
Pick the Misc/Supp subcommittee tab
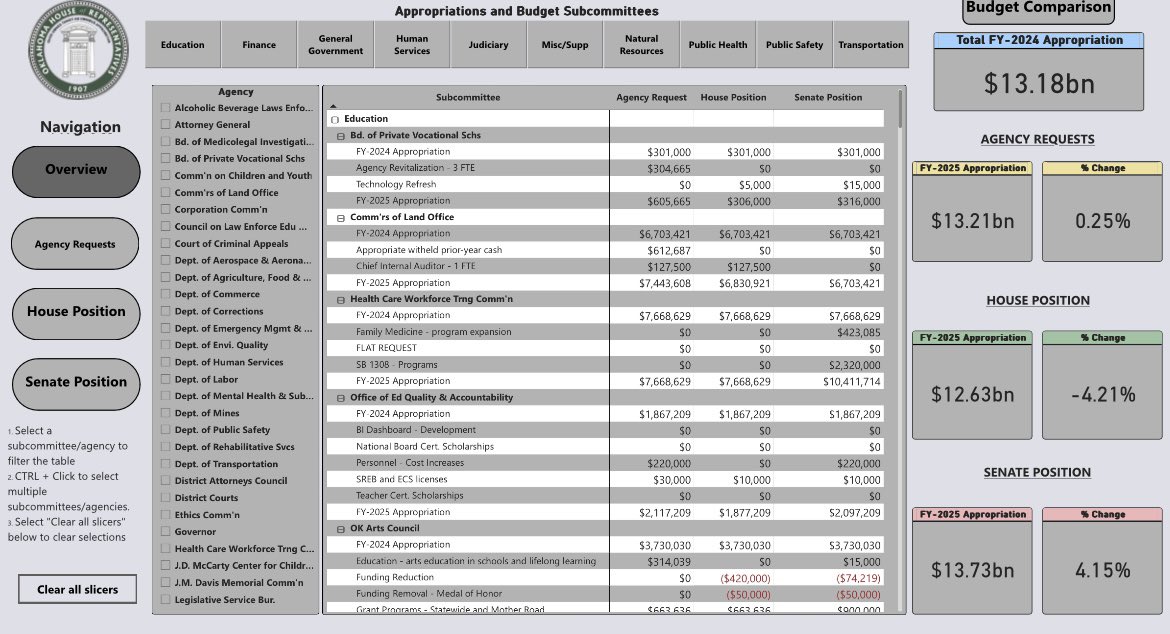(565, 45)
